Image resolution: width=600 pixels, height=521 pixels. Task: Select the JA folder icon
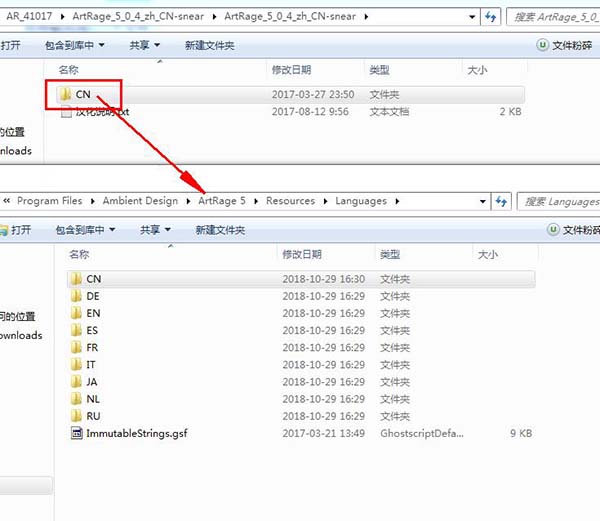[x=75, y=381]
